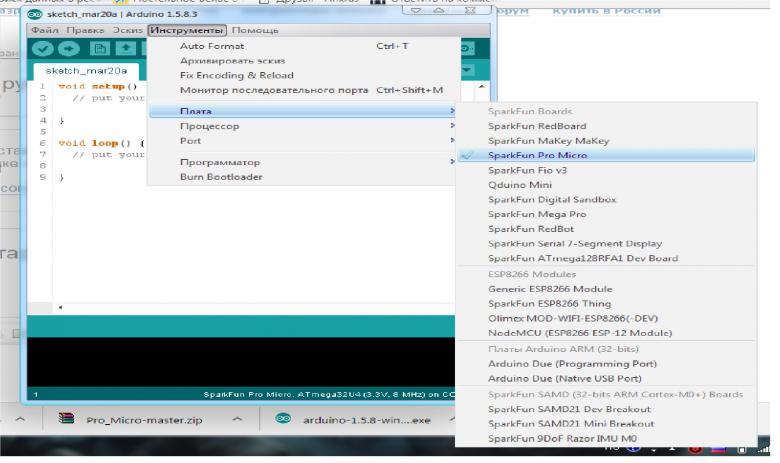Select SparkFun MaKey MaKey board
This screenshot has height=463, width=780.
point(606,141)
